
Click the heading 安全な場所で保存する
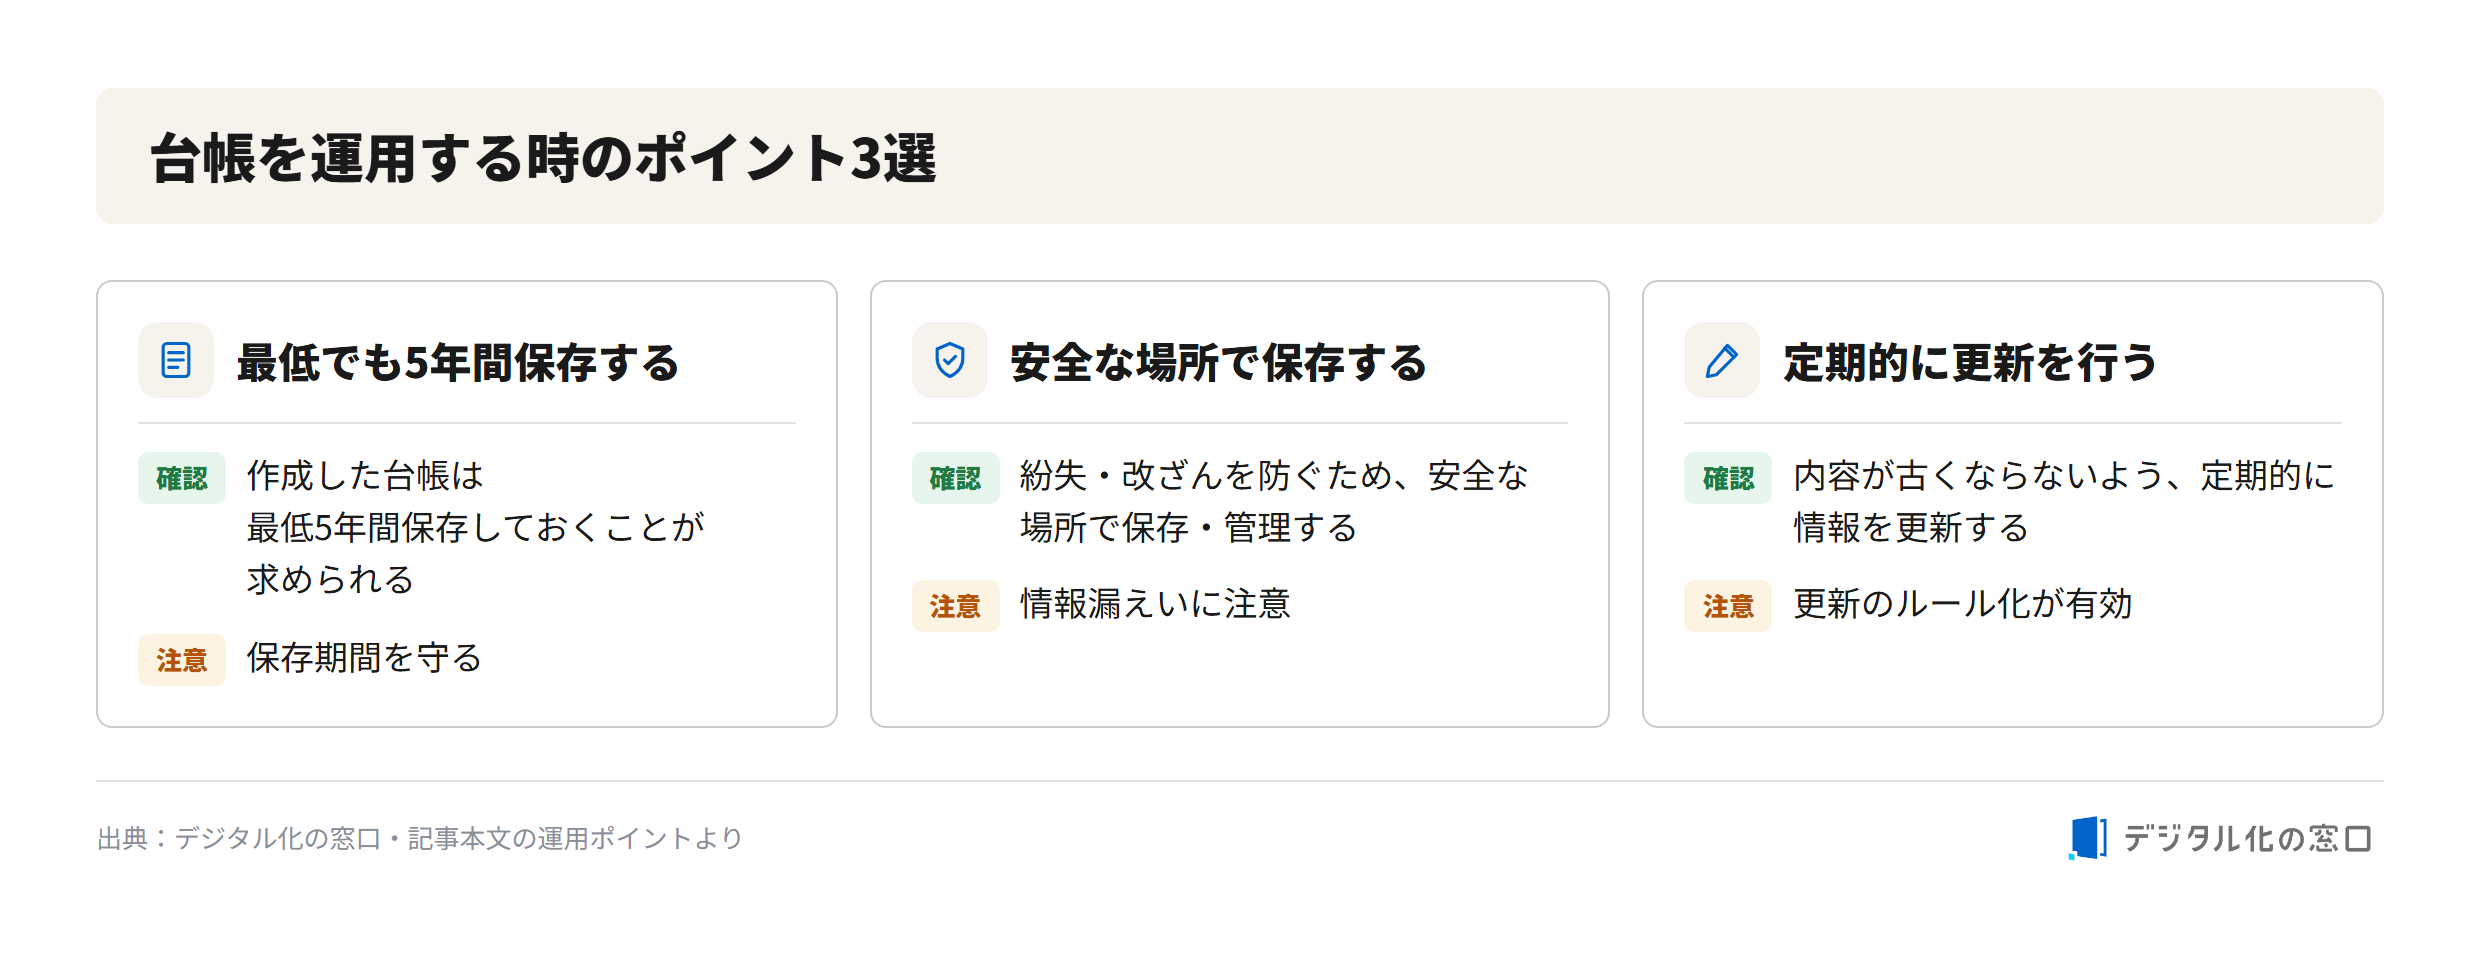[x=1218, y=362]
